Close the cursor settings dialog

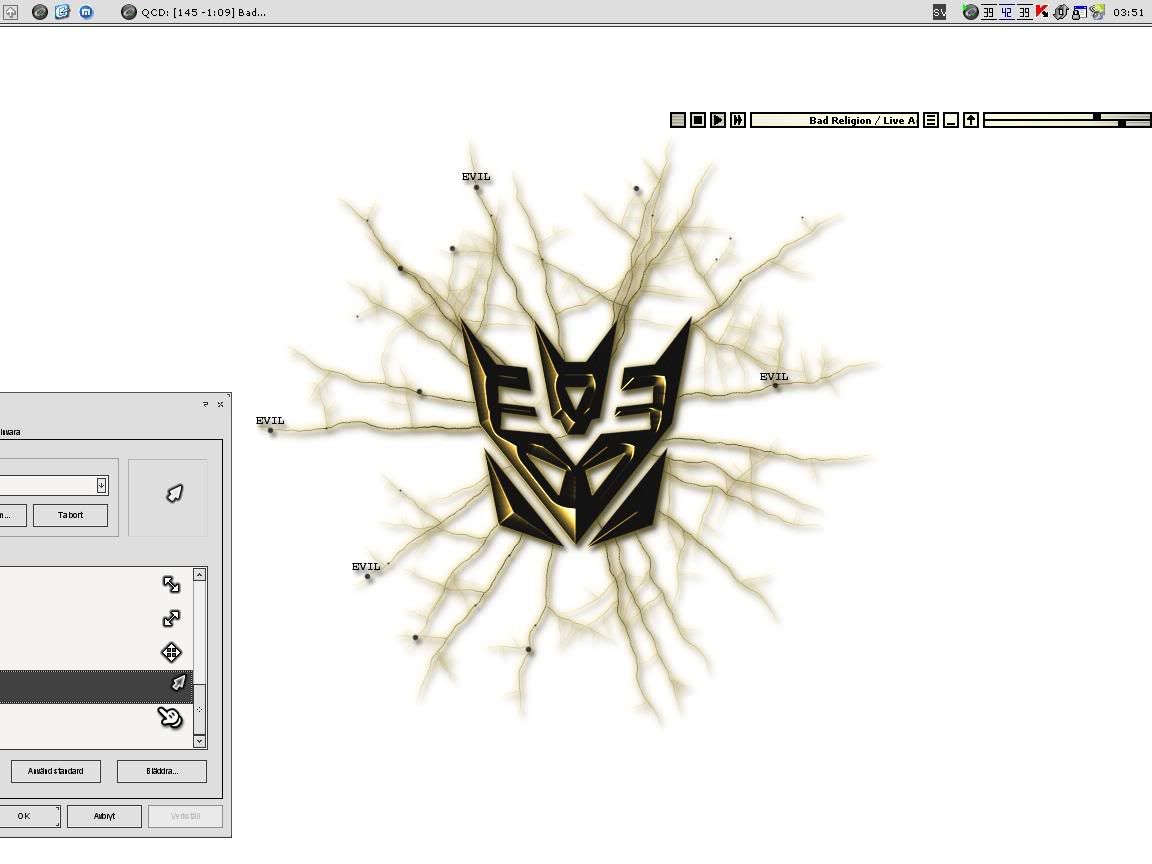[x=220, y=404]
